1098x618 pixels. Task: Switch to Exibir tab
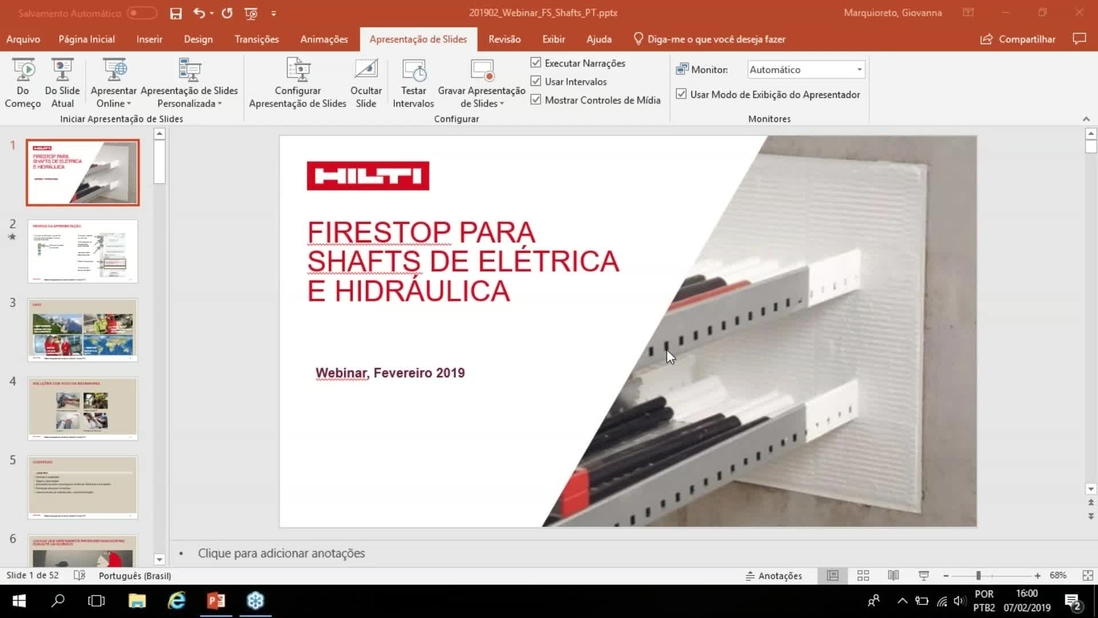pyautogui.click(x=553, y=39)
